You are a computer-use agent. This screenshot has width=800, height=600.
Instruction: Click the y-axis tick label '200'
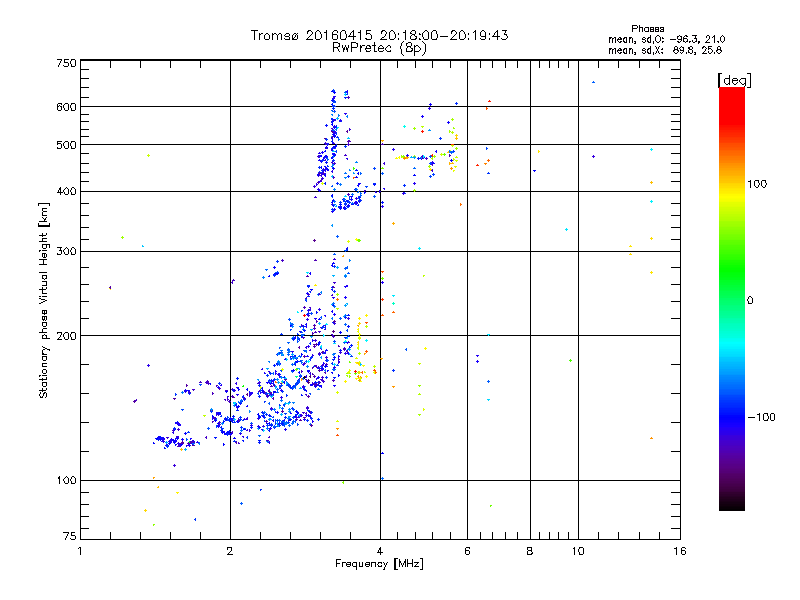coord(67,336)
